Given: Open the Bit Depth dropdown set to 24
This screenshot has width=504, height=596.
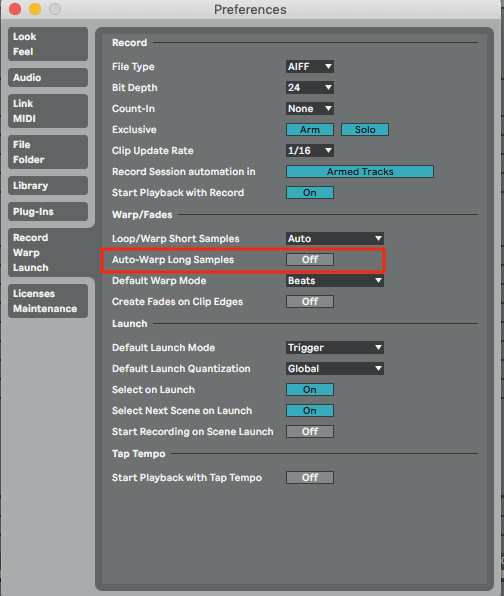Looking at the screenshot, I should pyautogui.click(x=310, y=87).
